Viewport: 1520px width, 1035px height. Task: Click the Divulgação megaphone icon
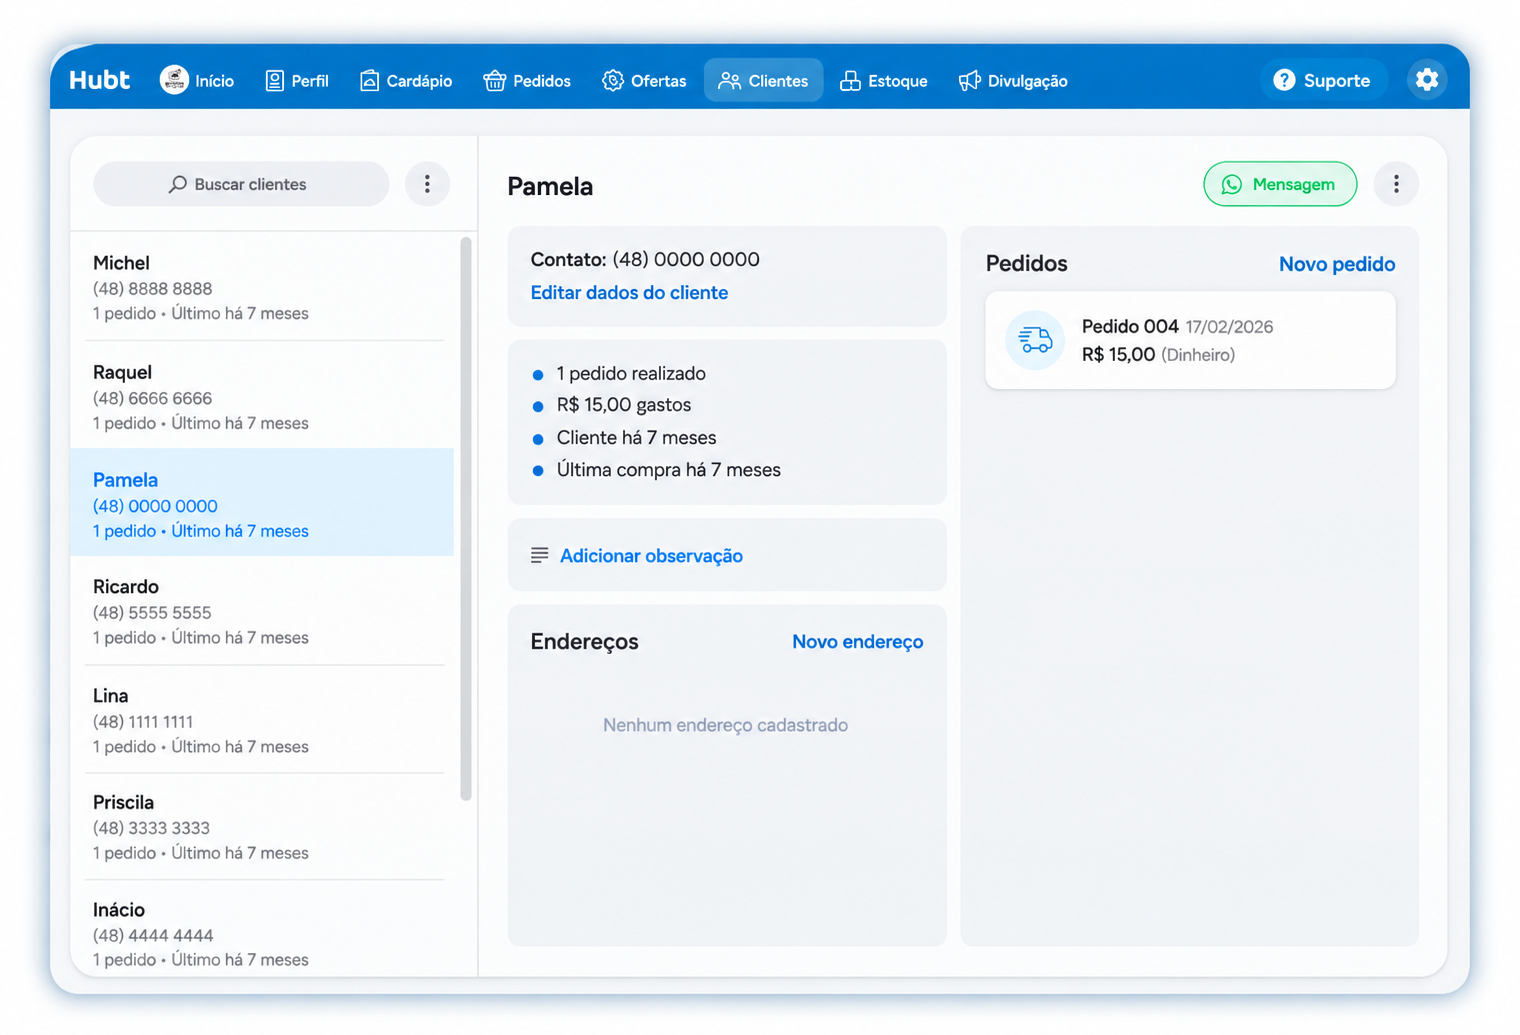[969, 80]
